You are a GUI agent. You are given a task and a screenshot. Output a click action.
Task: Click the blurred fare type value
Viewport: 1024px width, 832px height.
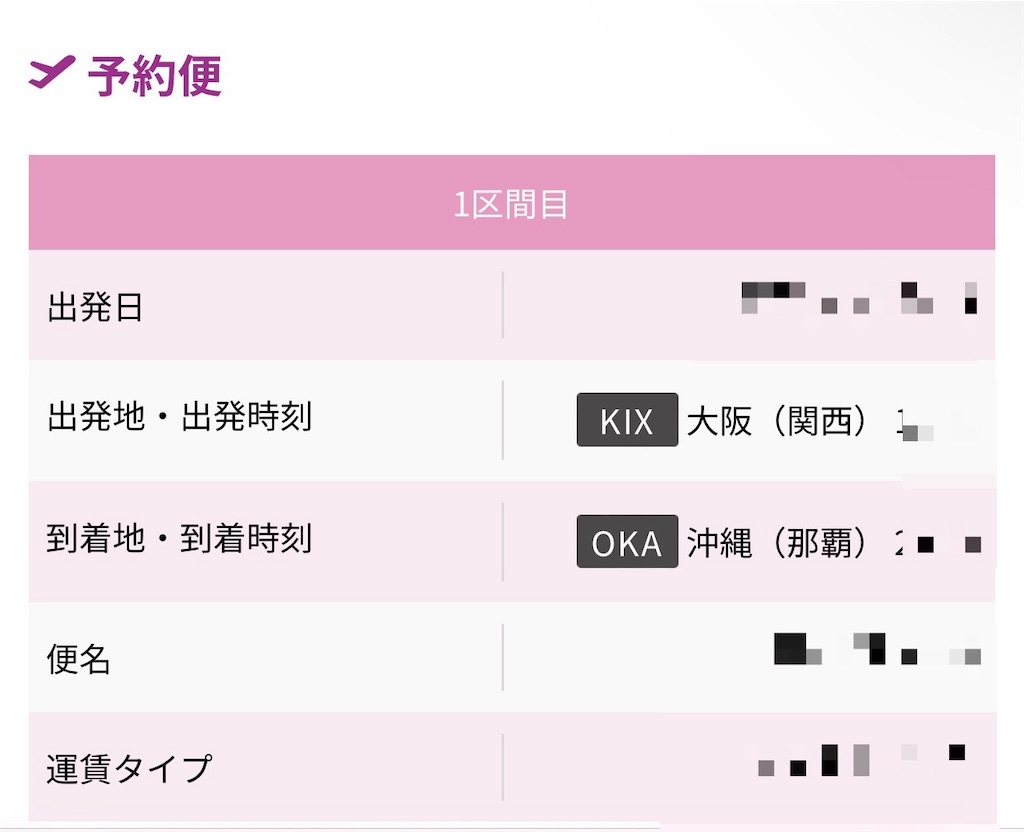tap(861, 760)
